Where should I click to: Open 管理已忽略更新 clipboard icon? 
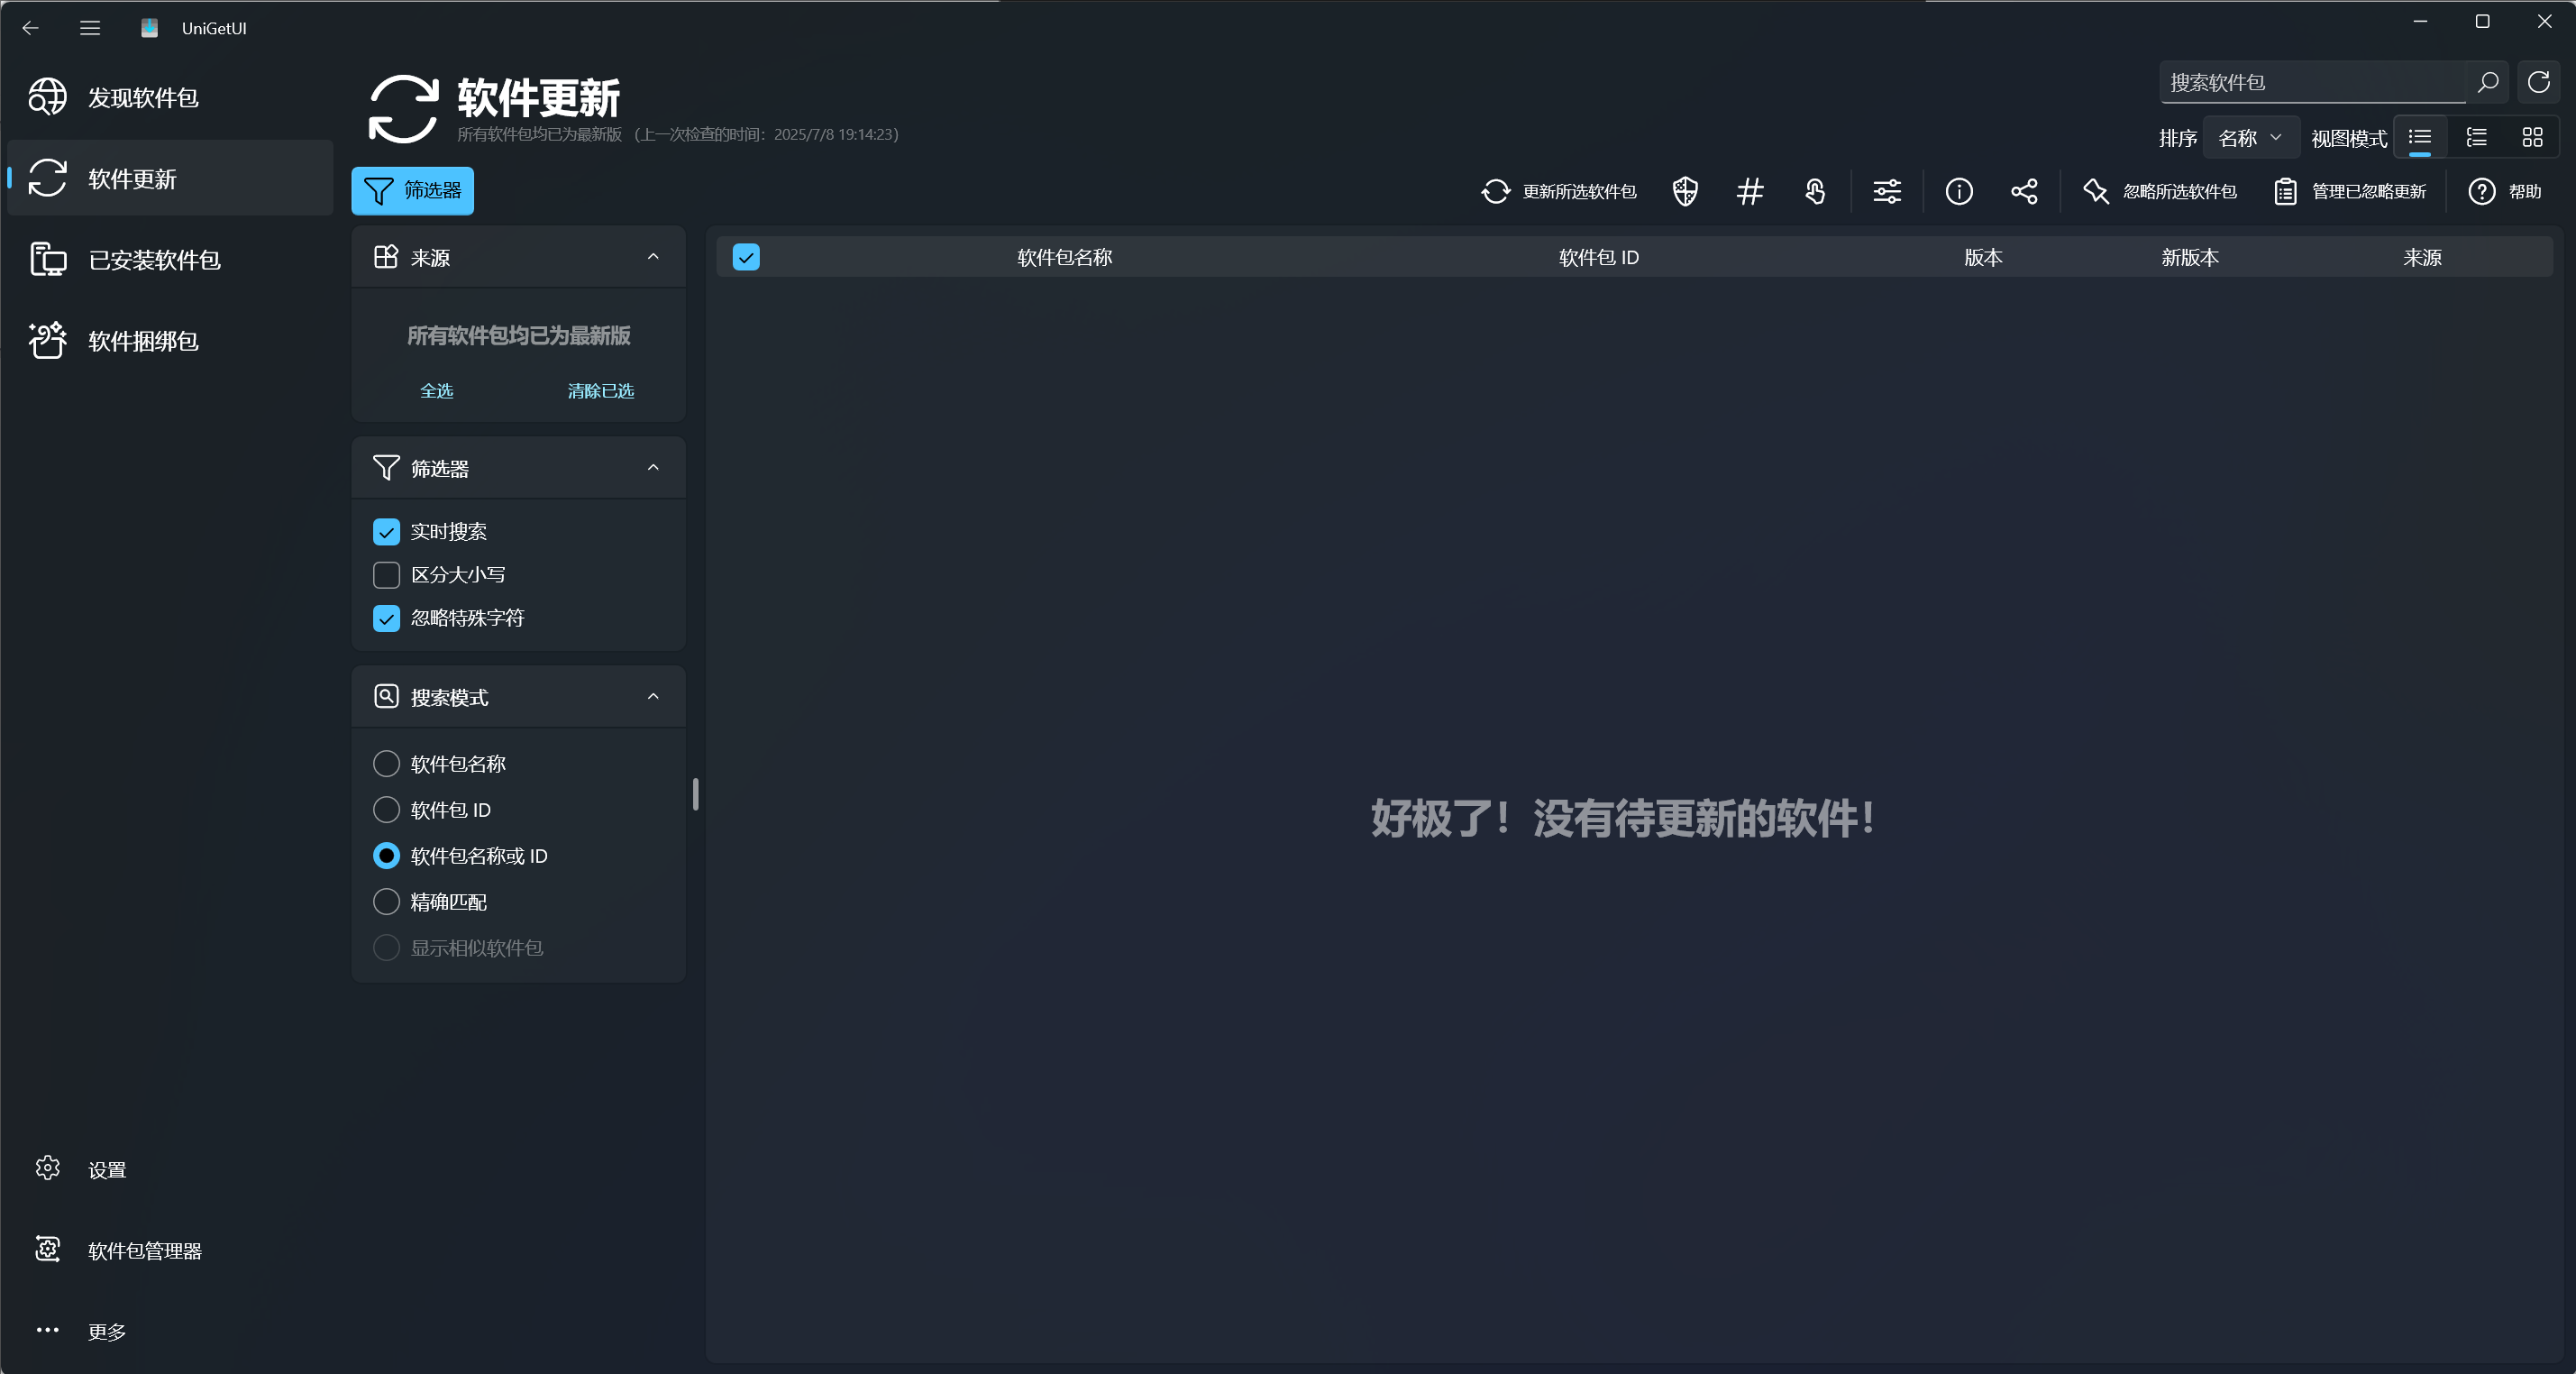pos(2285,191)
